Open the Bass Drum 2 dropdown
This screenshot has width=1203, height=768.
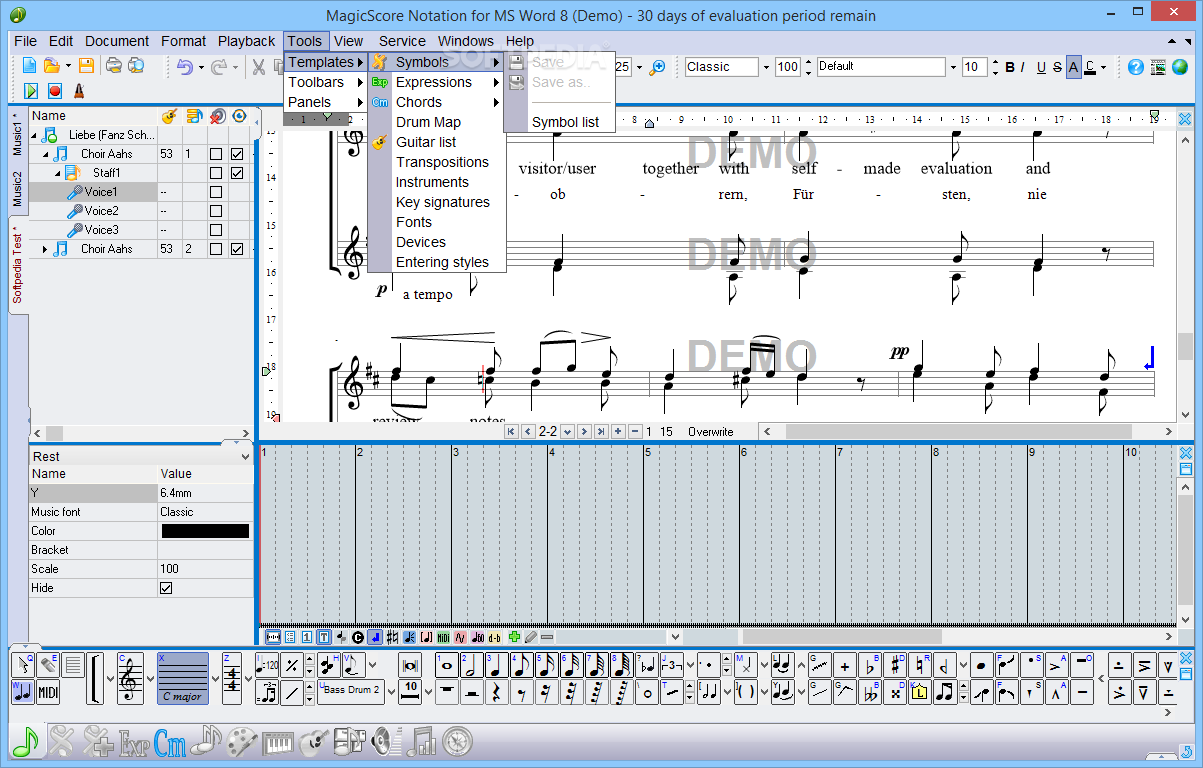click(392, 691)
